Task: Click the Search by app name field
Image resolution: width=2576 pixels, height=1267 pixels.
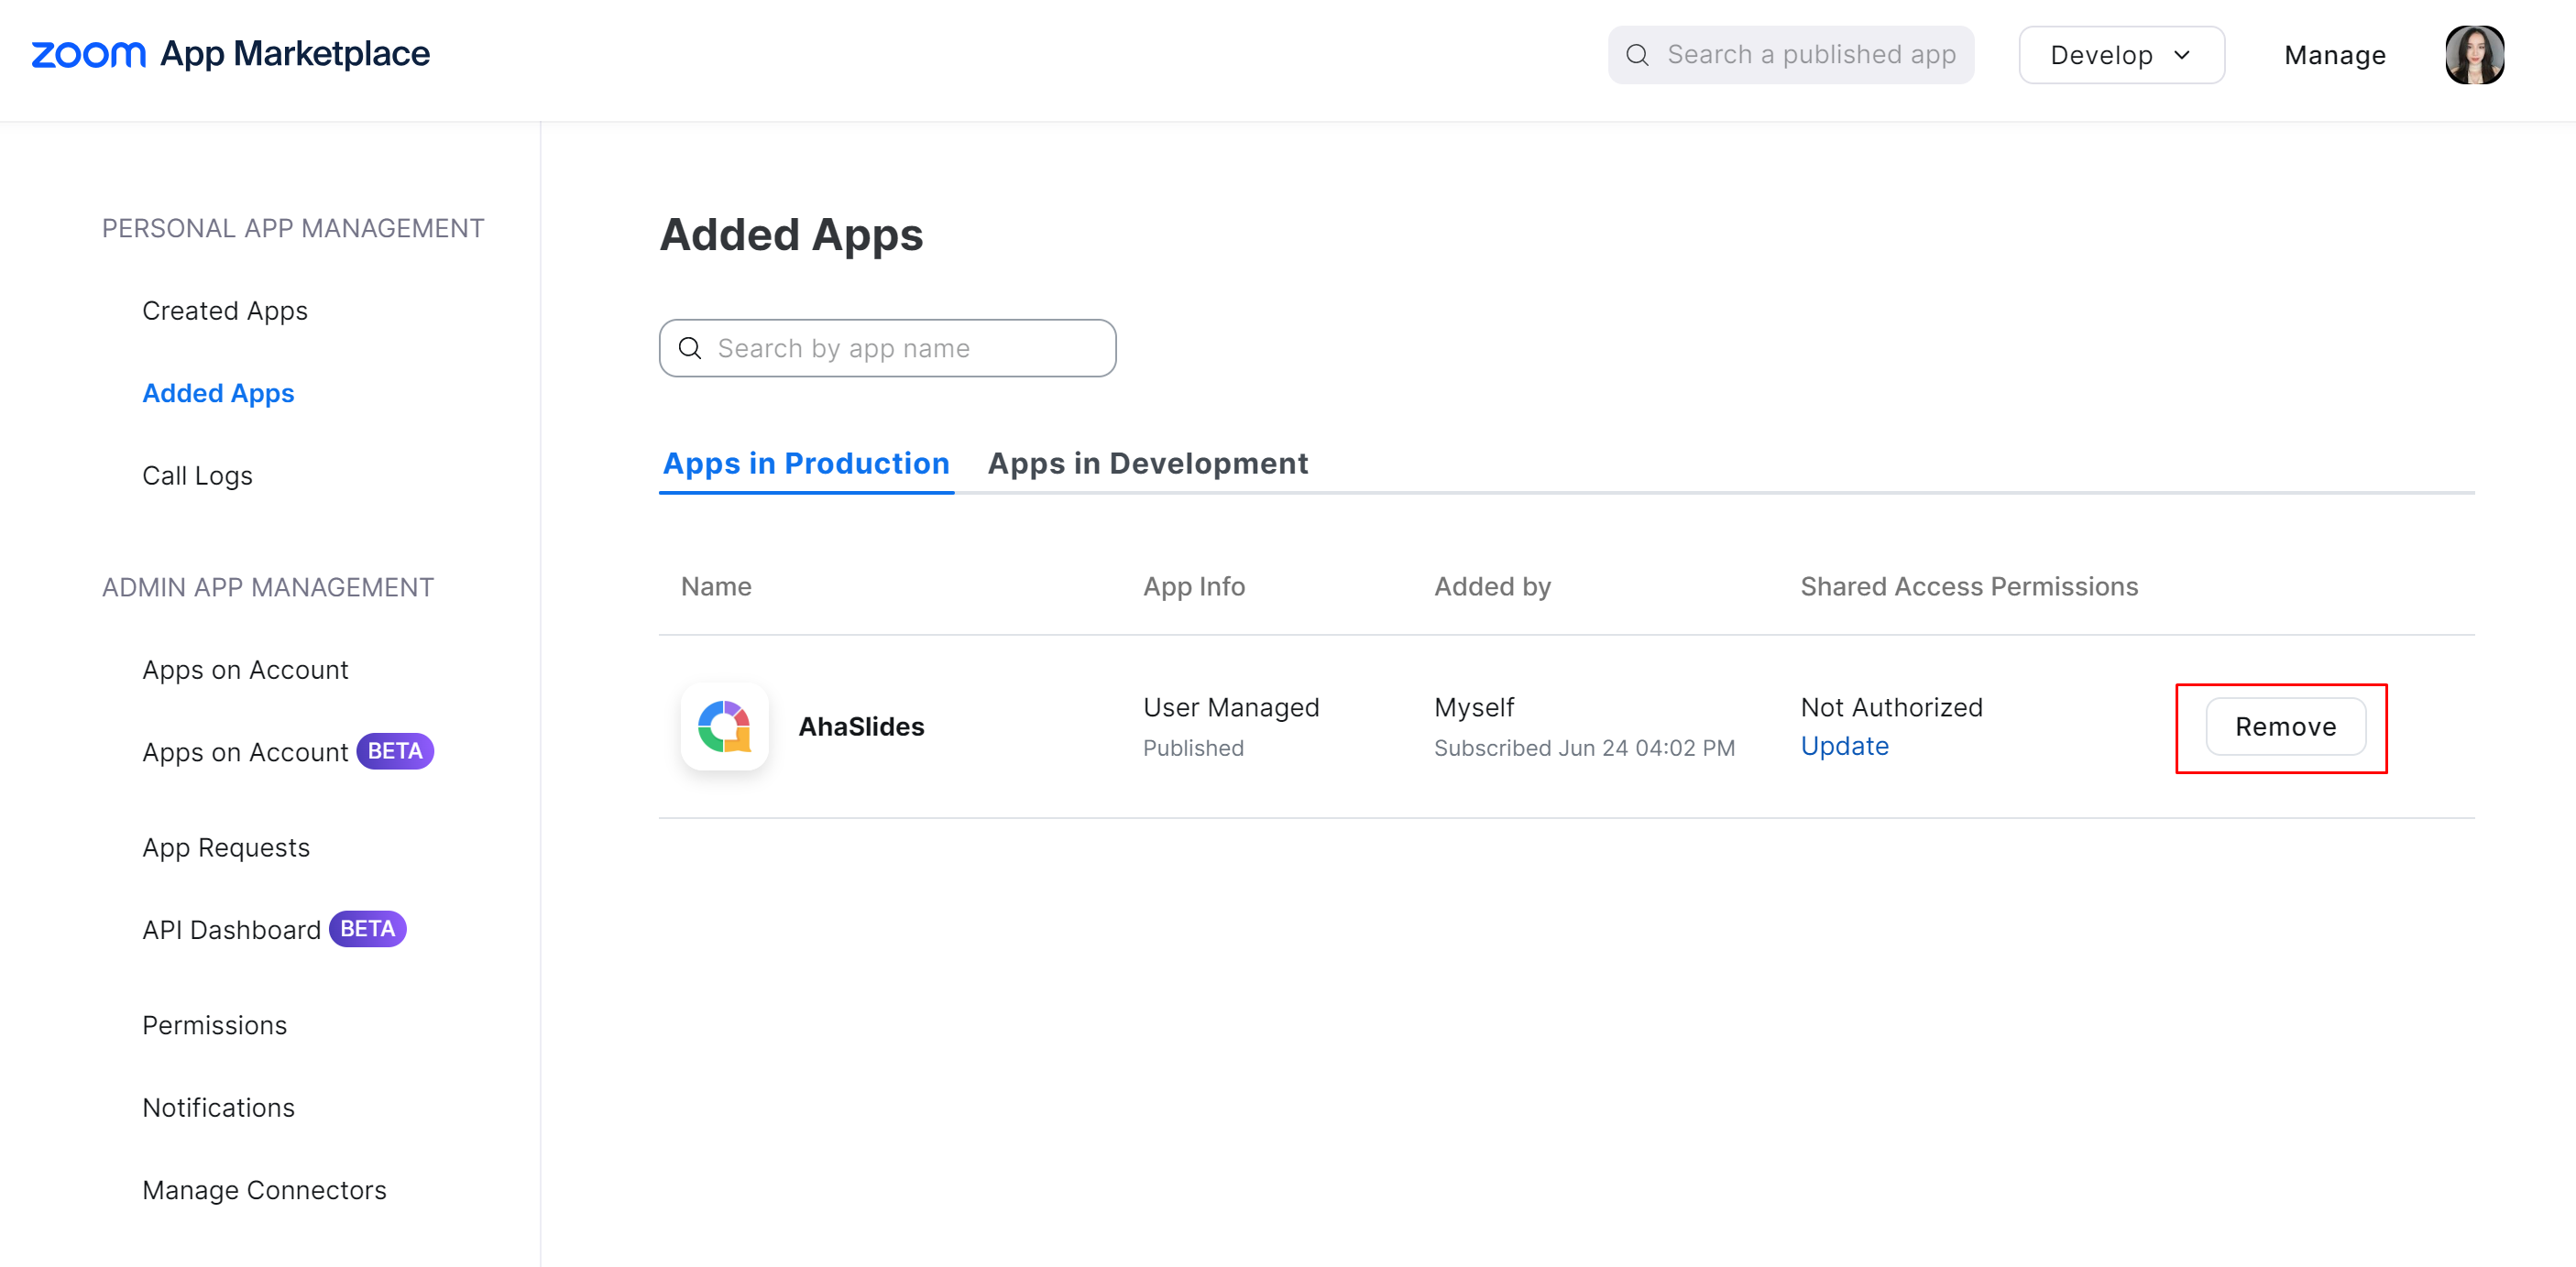Action: (x=887, y=348)
